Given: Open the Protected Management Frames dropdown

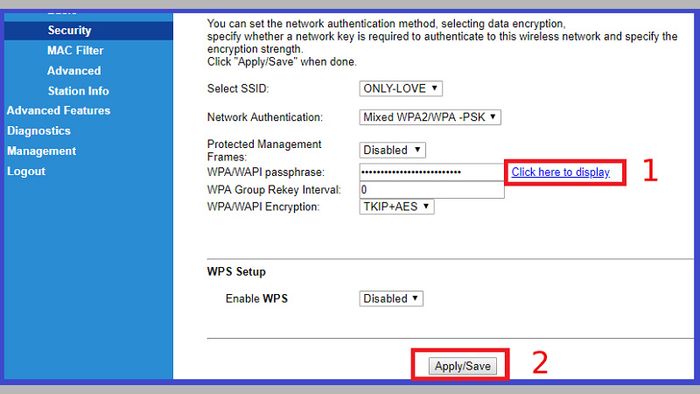Looking at the screenshot, I should tap(392, 150).
